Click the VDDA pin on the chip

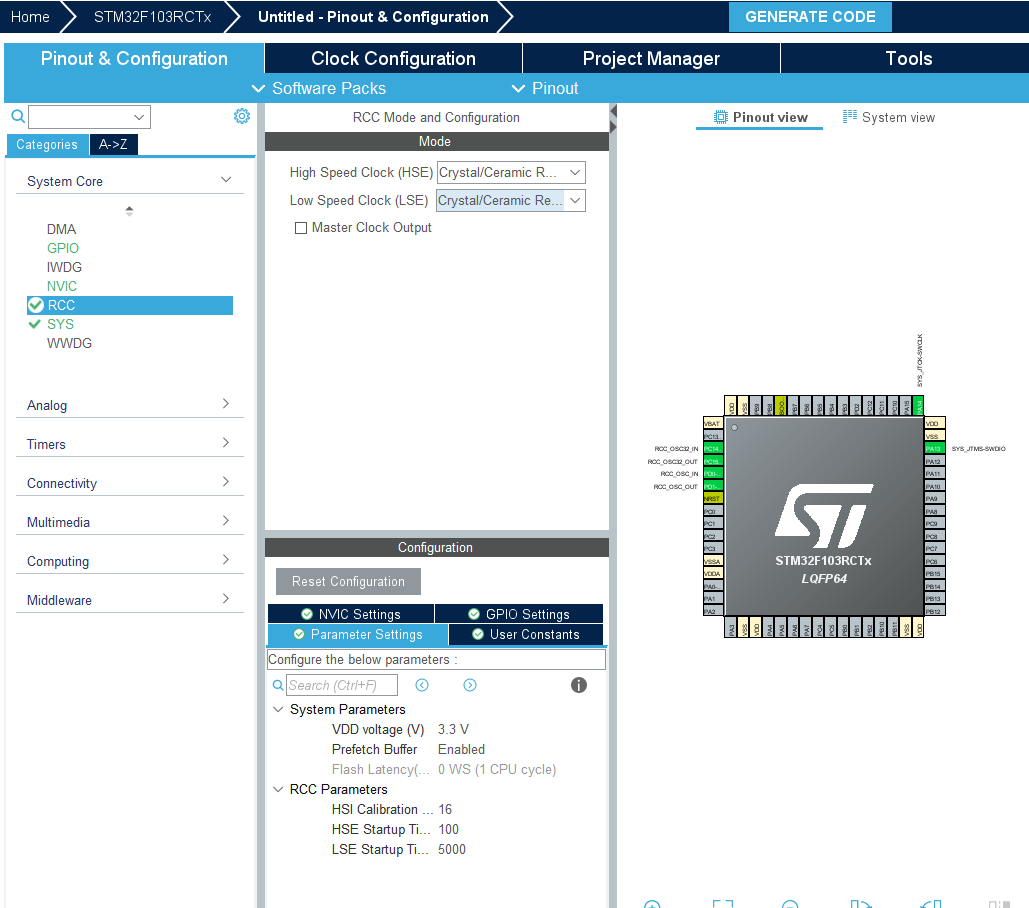tap(713, 574)
